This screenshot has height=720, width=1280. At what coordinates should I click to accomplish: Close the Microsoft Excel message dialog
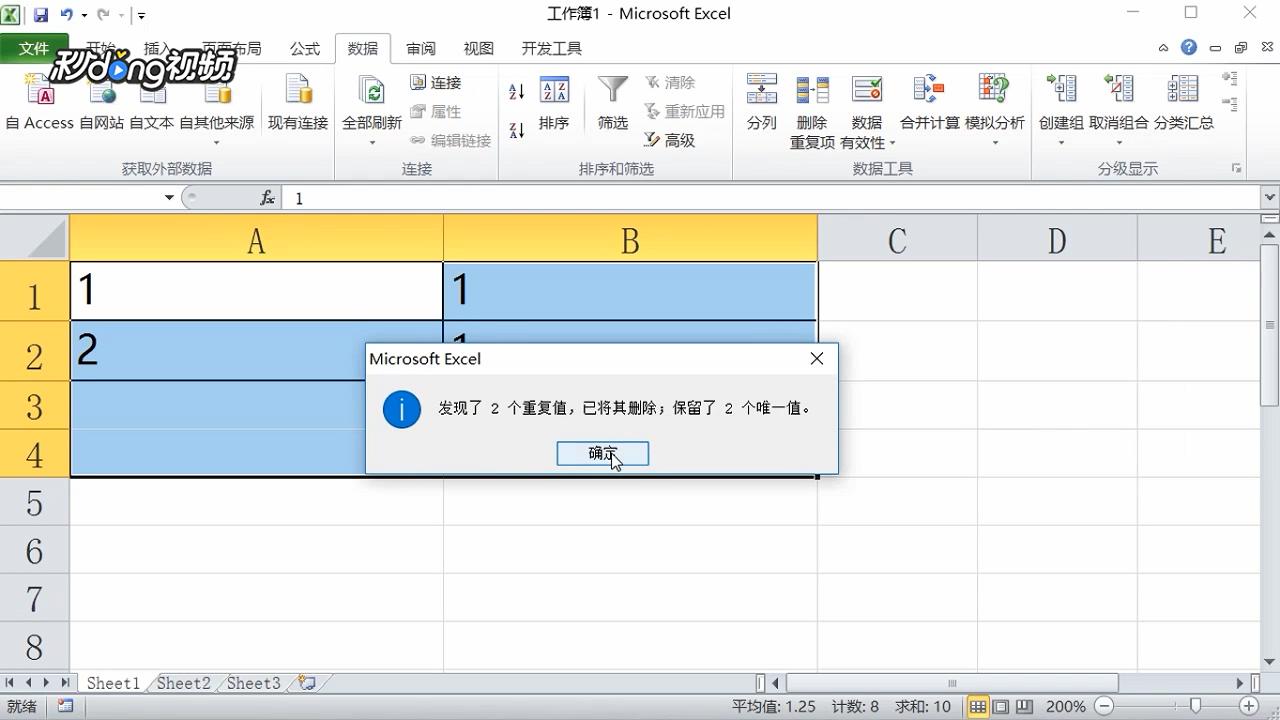817,358
